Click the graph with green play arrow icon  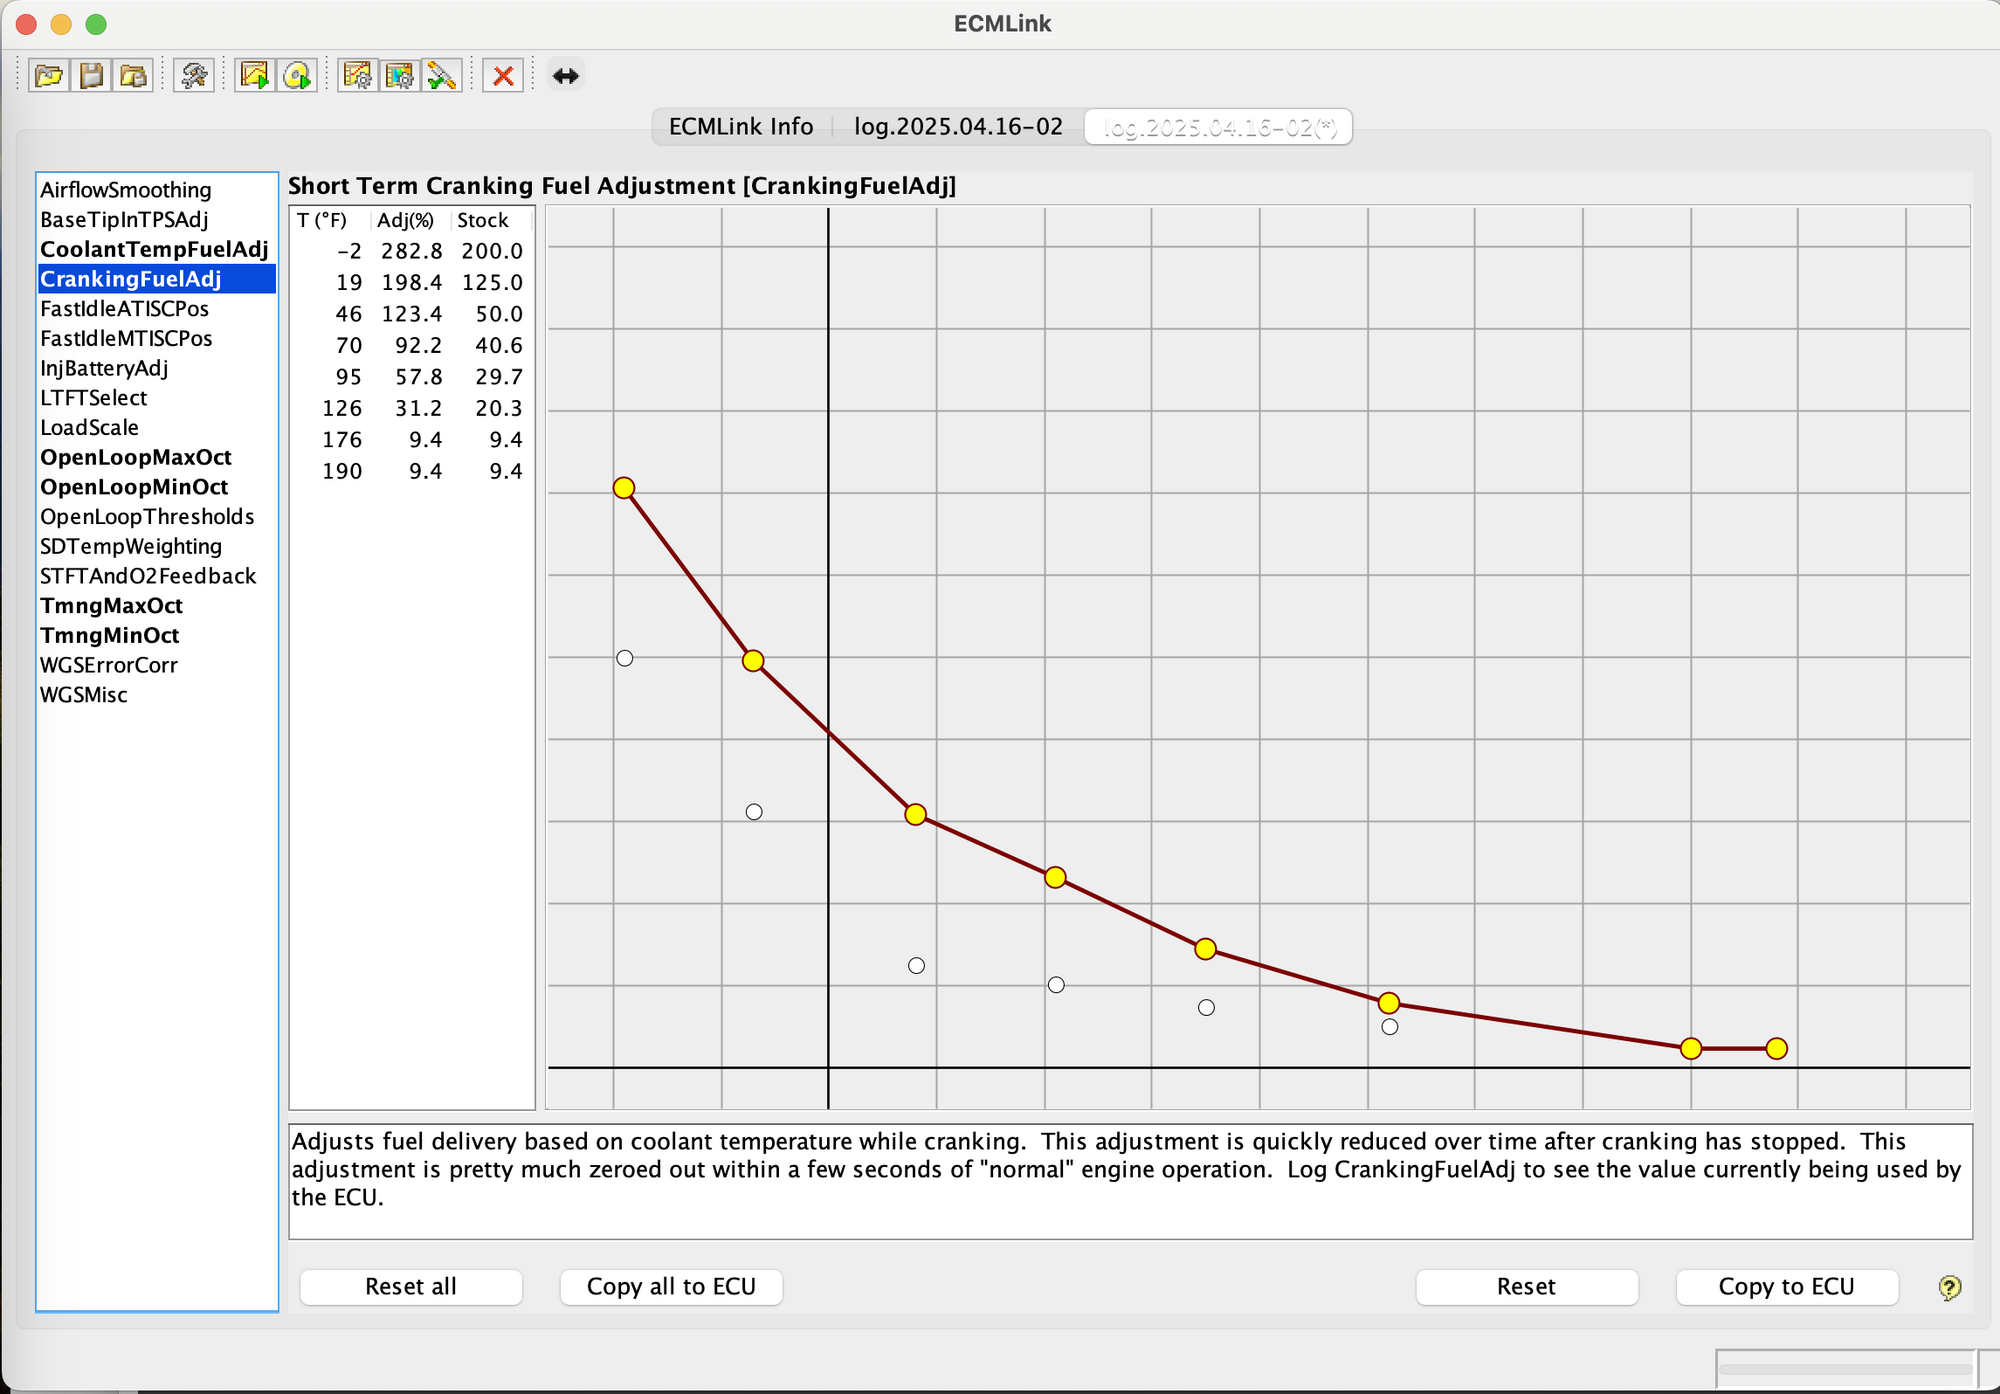255,75
